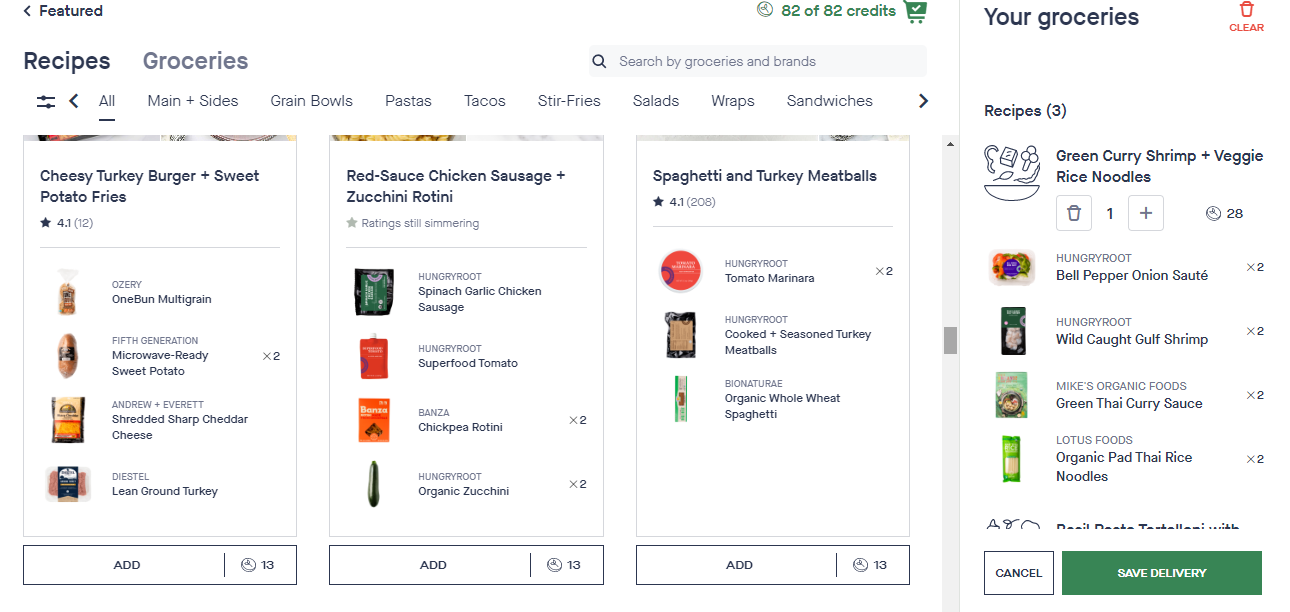Click the Ratings still simmering label
1290x612 pixels.
[x=412, y=223]
